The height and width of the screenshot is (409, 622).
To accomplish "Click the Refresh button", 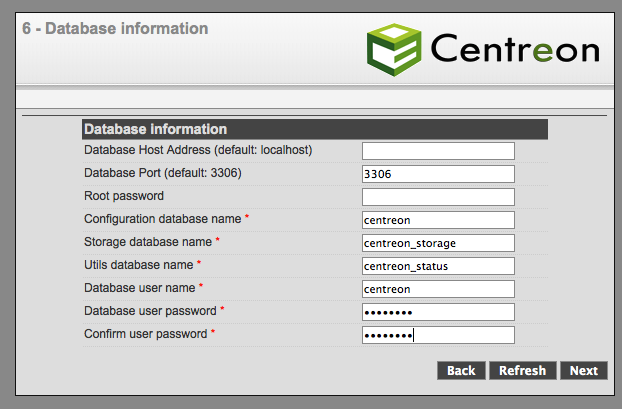I will click(522, 371).
